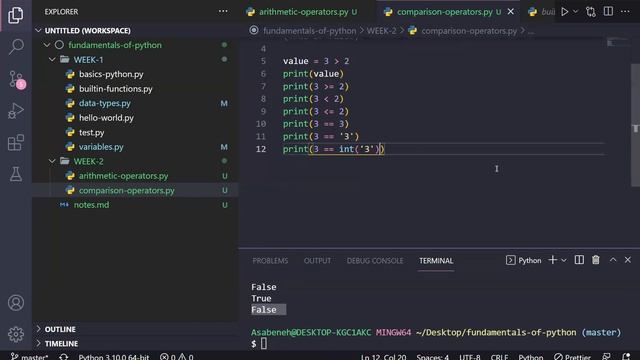
Task: Open Source Control view with pending changes badge
Action: (16, 79)
